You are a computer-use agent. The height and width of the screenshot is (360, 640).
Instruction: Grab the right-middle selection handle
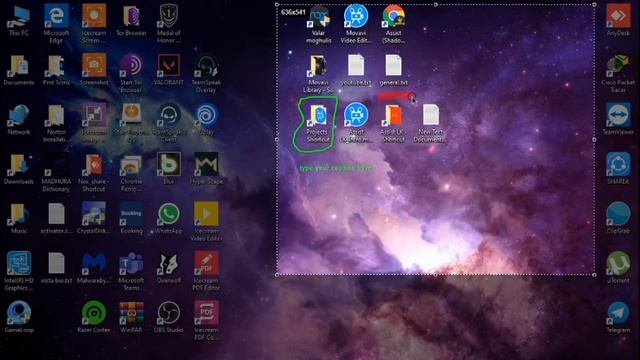click(594, 140)
